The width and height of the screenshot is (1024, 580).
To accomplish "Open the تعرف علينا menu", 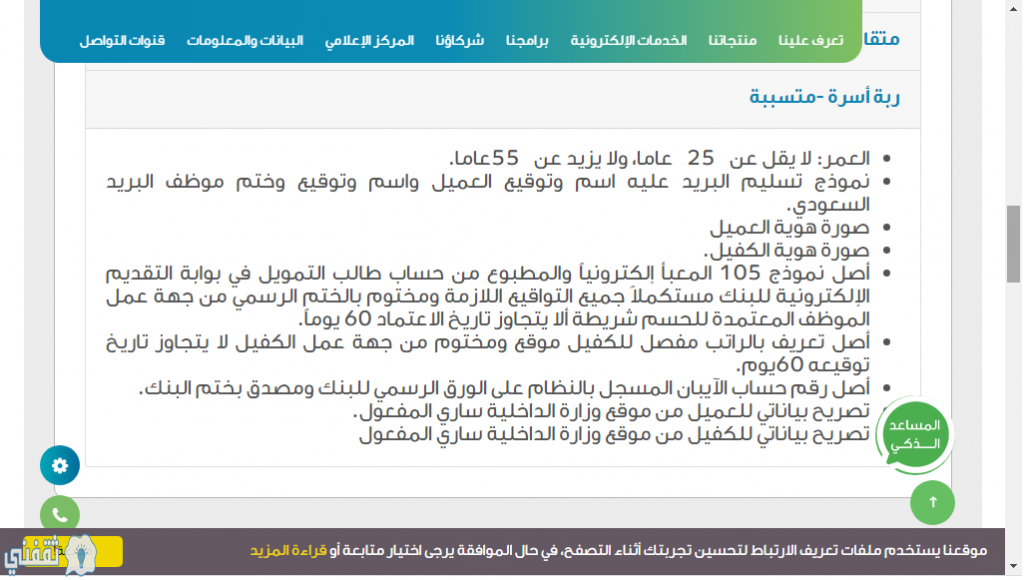I will pos(810,40).
